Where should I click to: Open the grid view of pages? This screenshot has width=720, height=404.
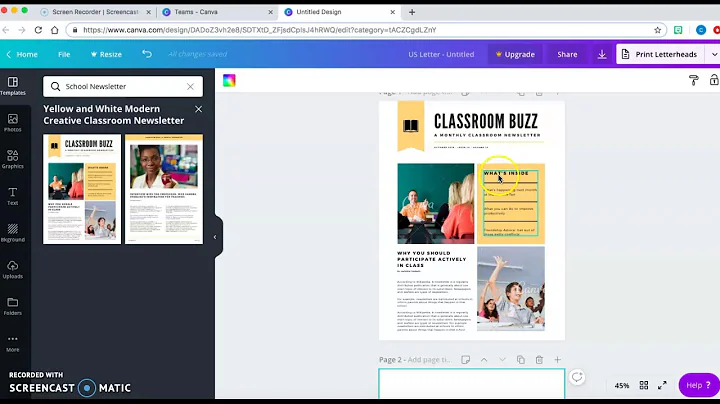(644, 385)
